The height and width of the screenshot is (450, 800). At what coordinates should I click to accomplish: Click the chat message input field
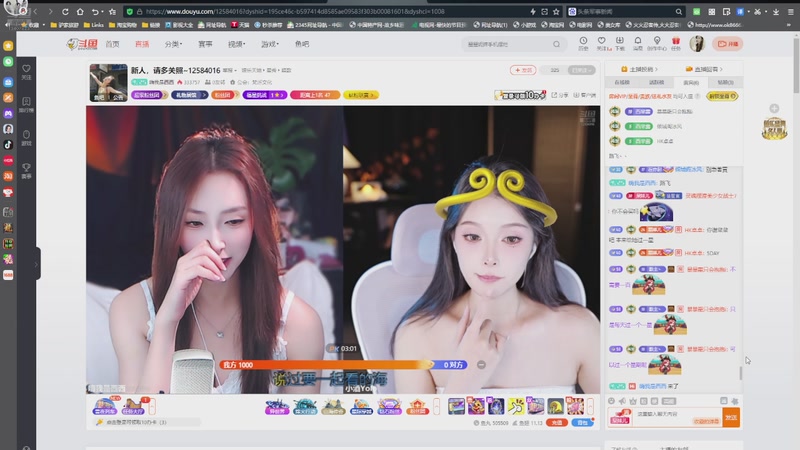[x=678, y=417]
